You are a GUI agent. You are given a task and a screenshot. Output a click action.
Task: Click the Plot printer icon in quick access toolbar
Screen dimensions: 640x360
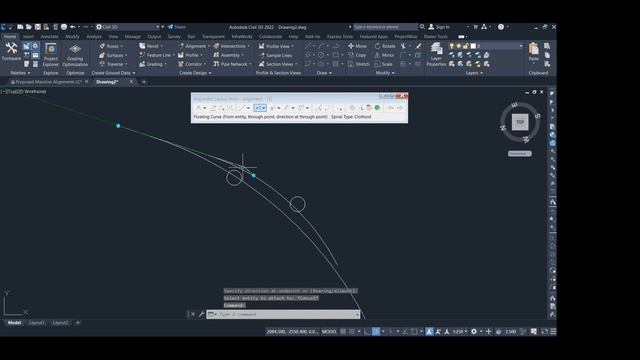[64, 27]
